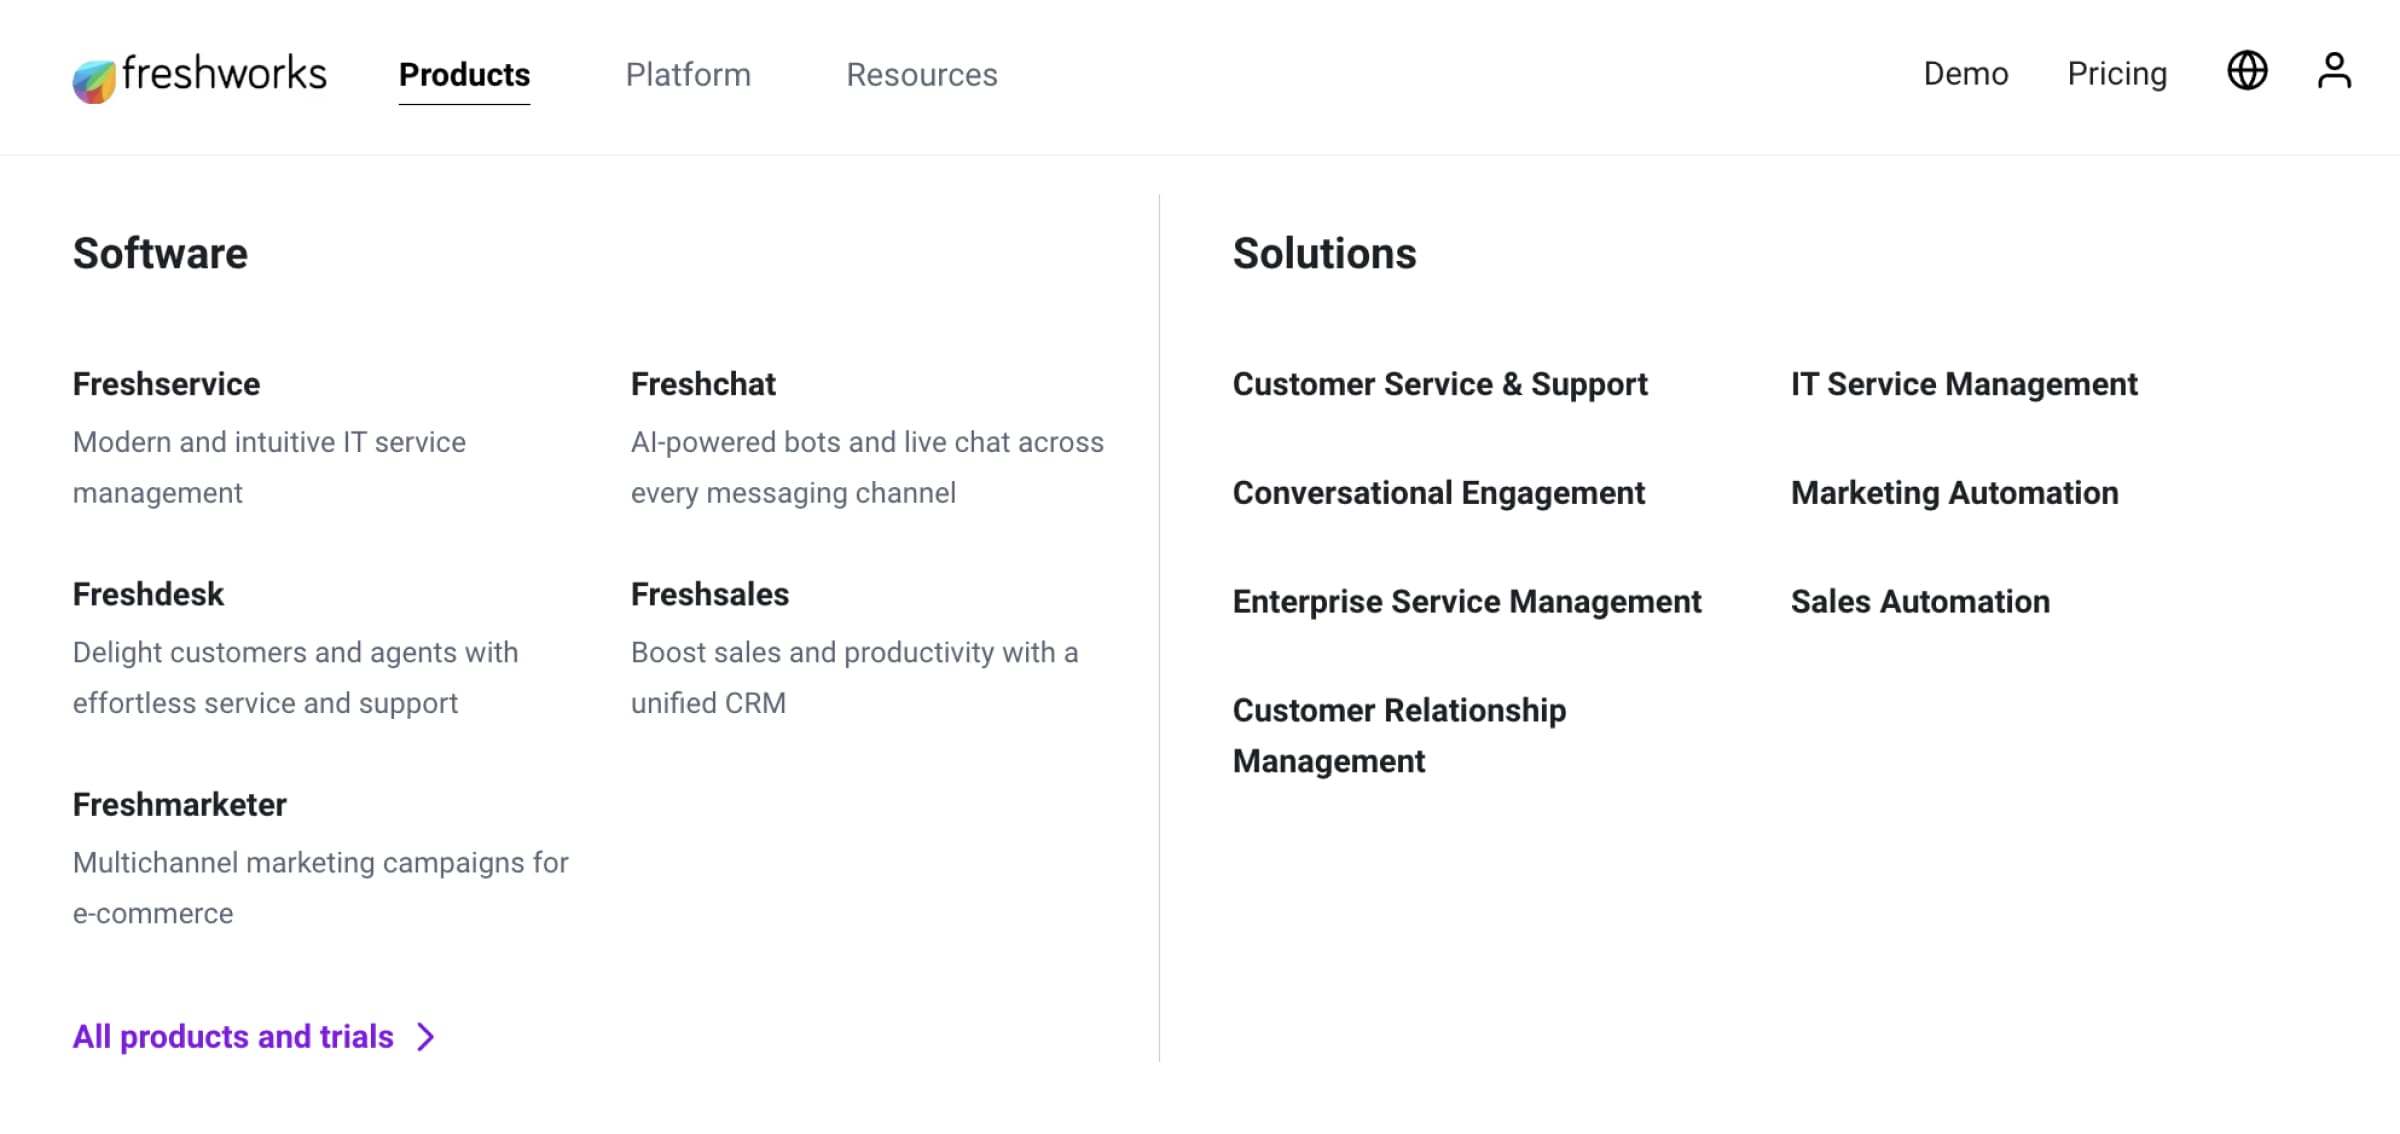
Task: Open the Resources menu
Action: 921,74
